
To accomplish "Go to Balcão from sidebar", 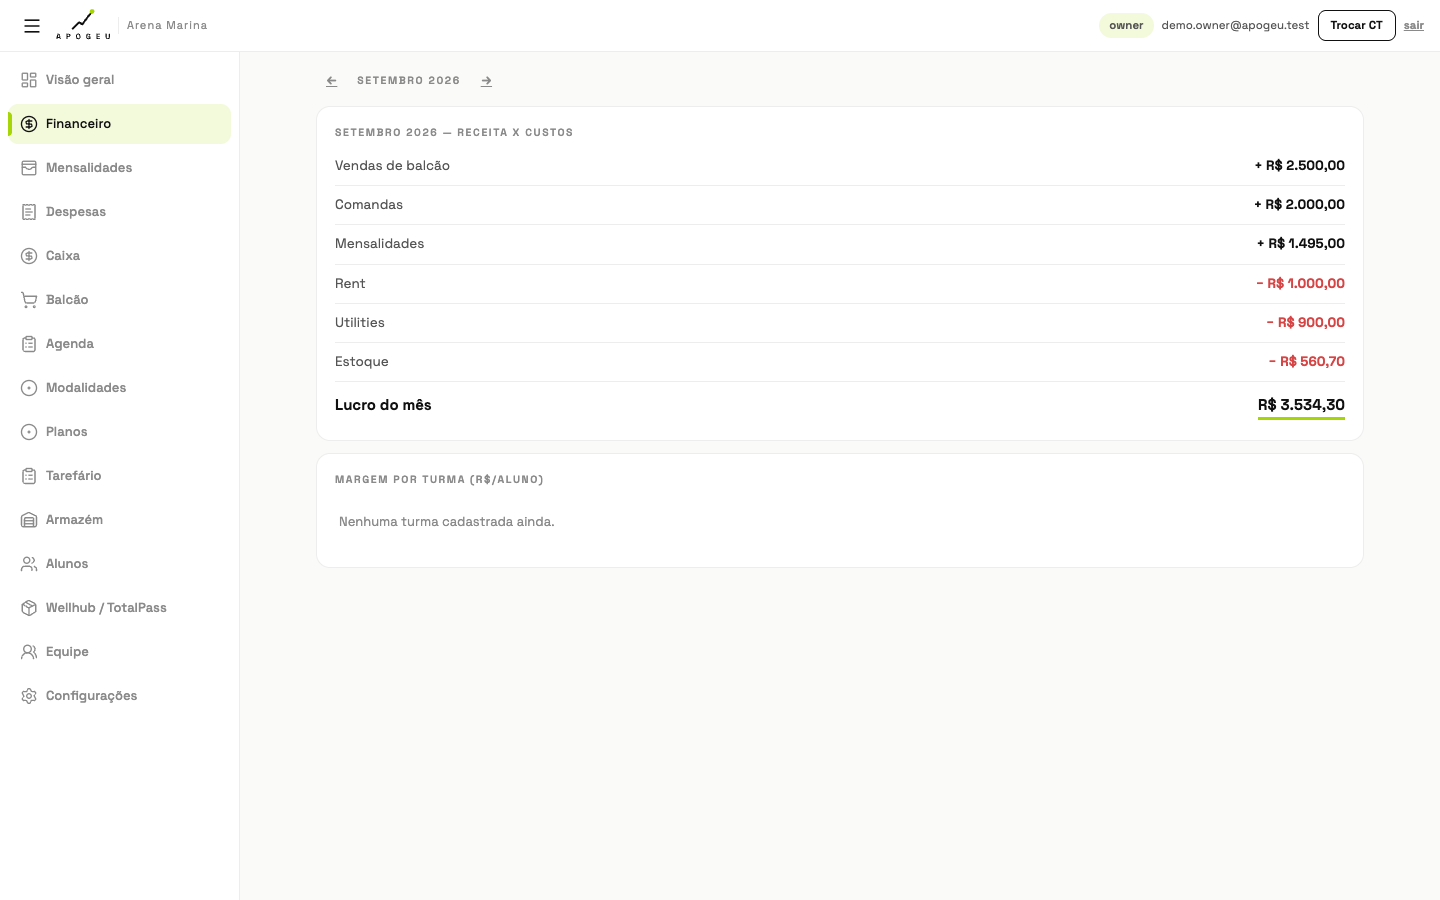I will point(119,300).
